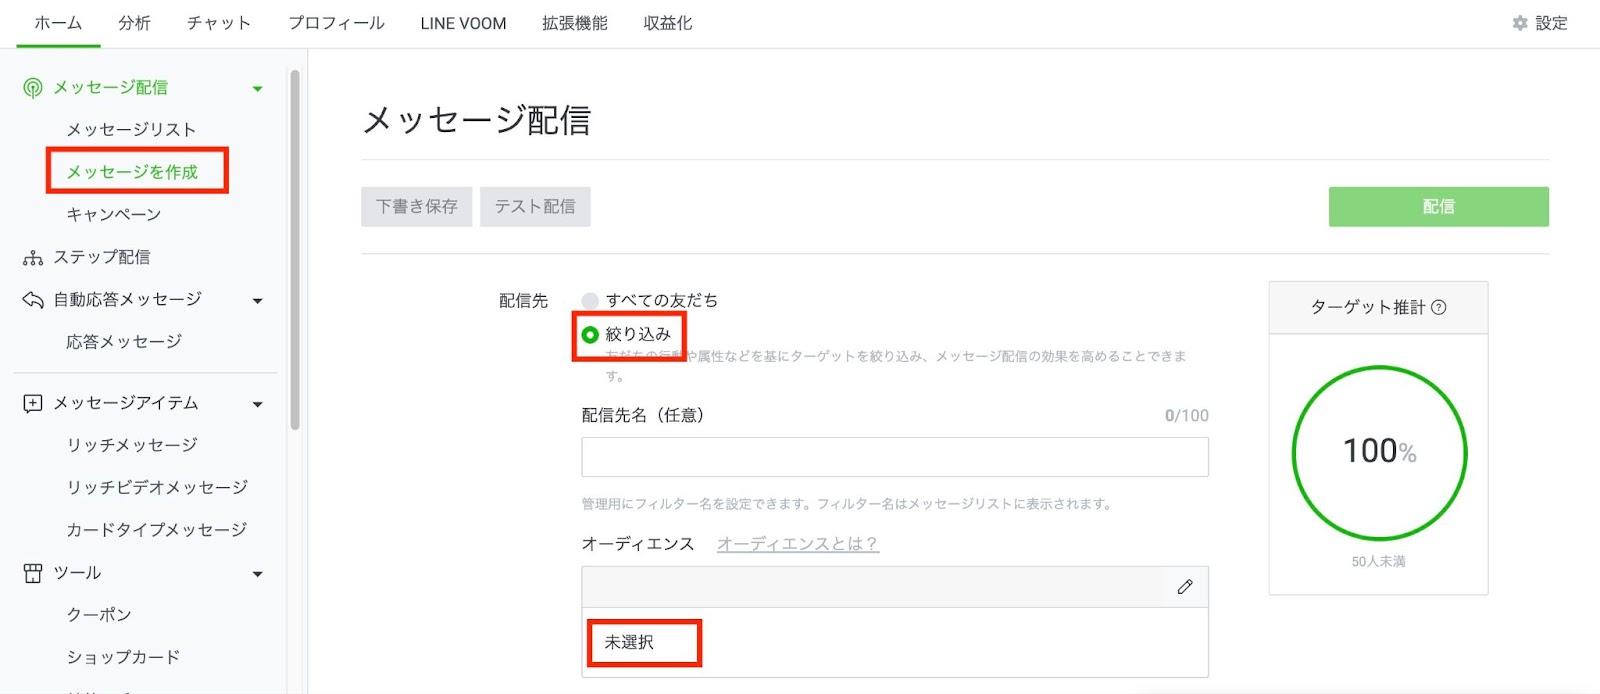
Task: Collapse the メッセージ配信 section arrow
Action: [x=258, y=89]
